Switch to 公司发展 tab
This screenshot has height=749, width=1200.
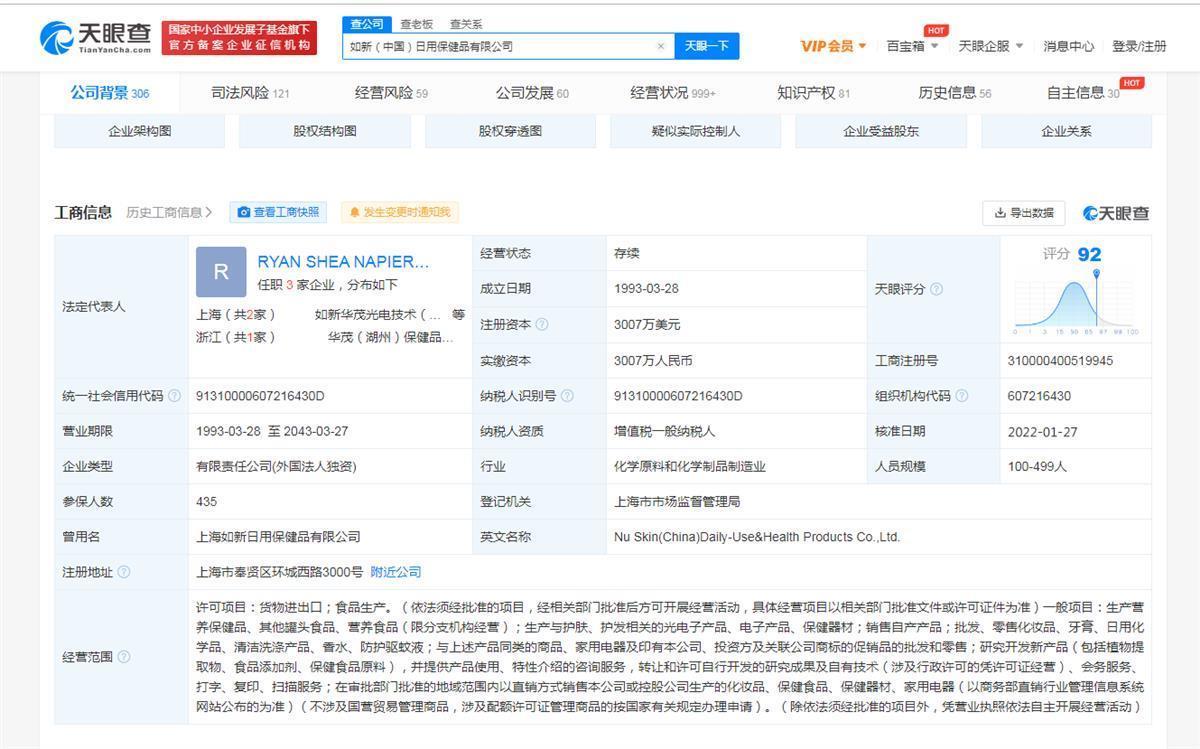coord(532,93)
